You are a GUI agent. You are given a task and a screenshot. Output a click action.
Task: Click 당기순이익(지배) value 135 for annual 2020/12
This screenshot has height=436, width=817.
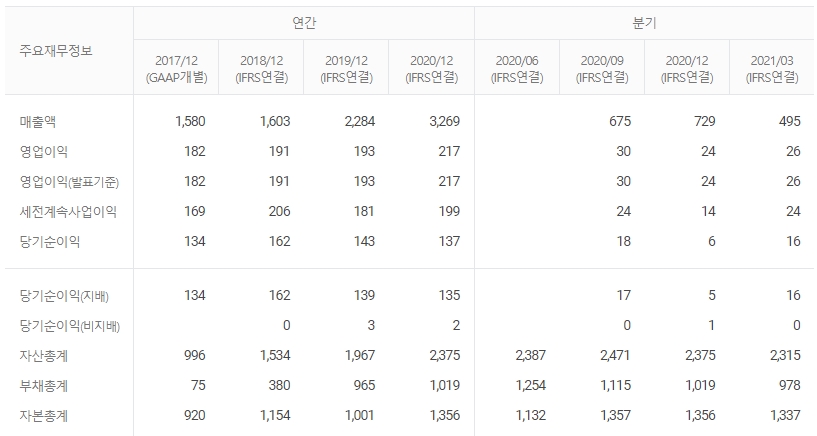click(x=449, y=295)
